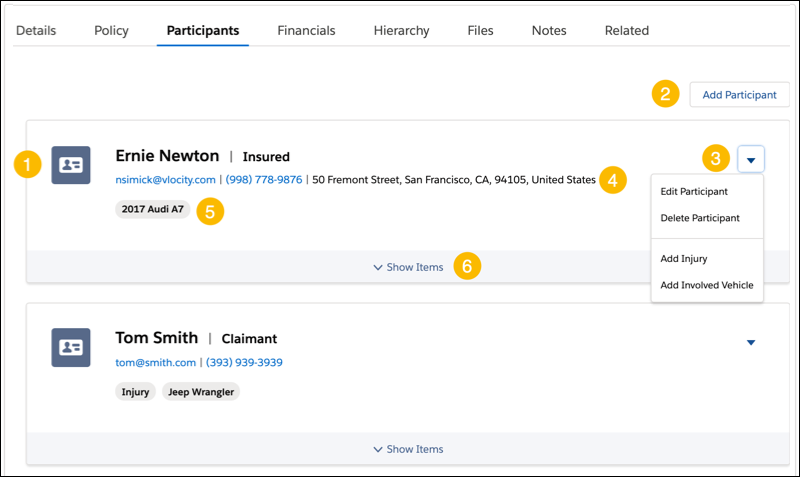Select Add Injury menu option
This screenshot has height=477, width=800.
684,259
